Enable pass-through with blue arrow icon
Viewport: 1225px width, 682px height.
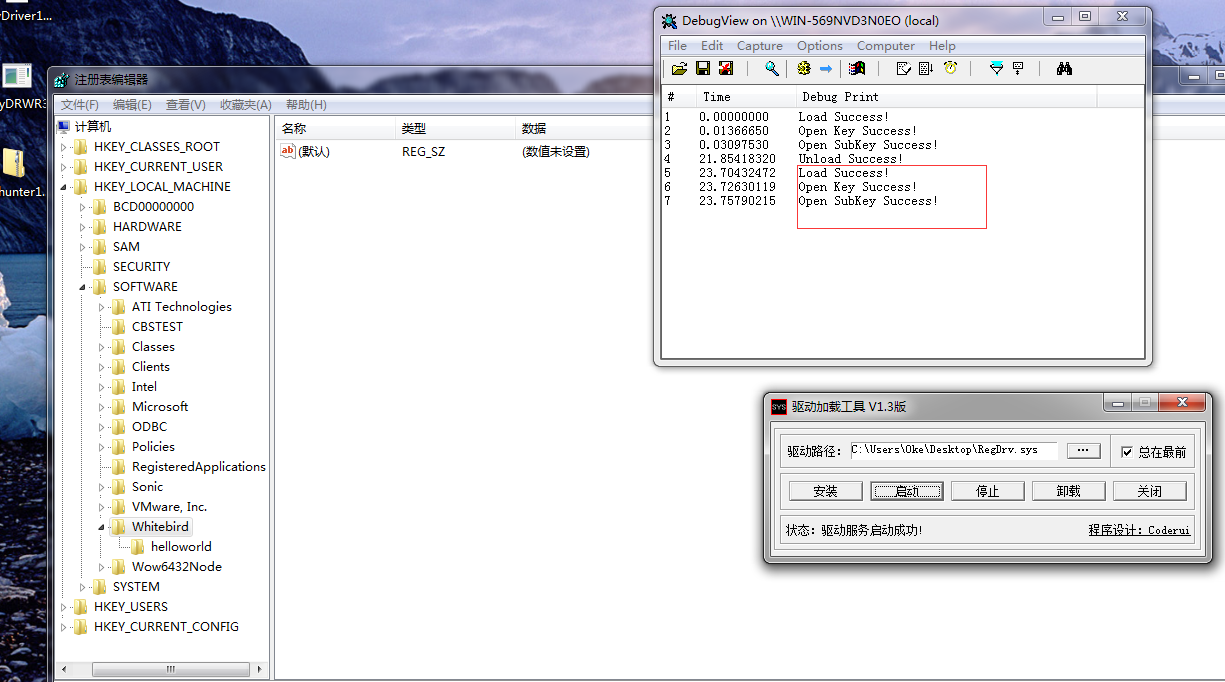[x=826, y=68]
